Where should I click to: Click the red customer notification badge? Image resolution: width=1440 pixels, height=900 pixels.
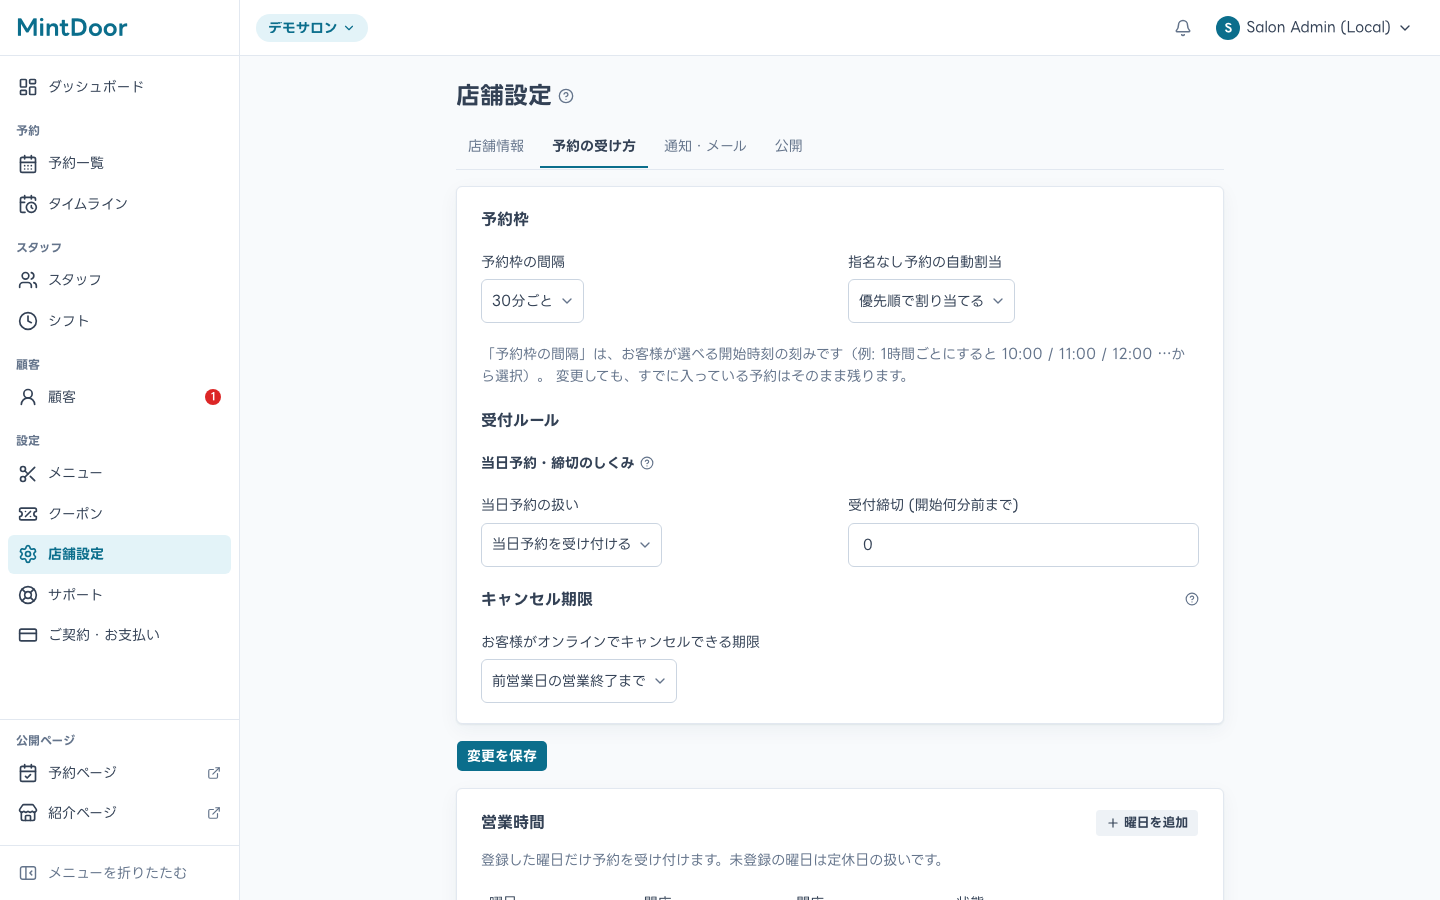tap(213, 397)
